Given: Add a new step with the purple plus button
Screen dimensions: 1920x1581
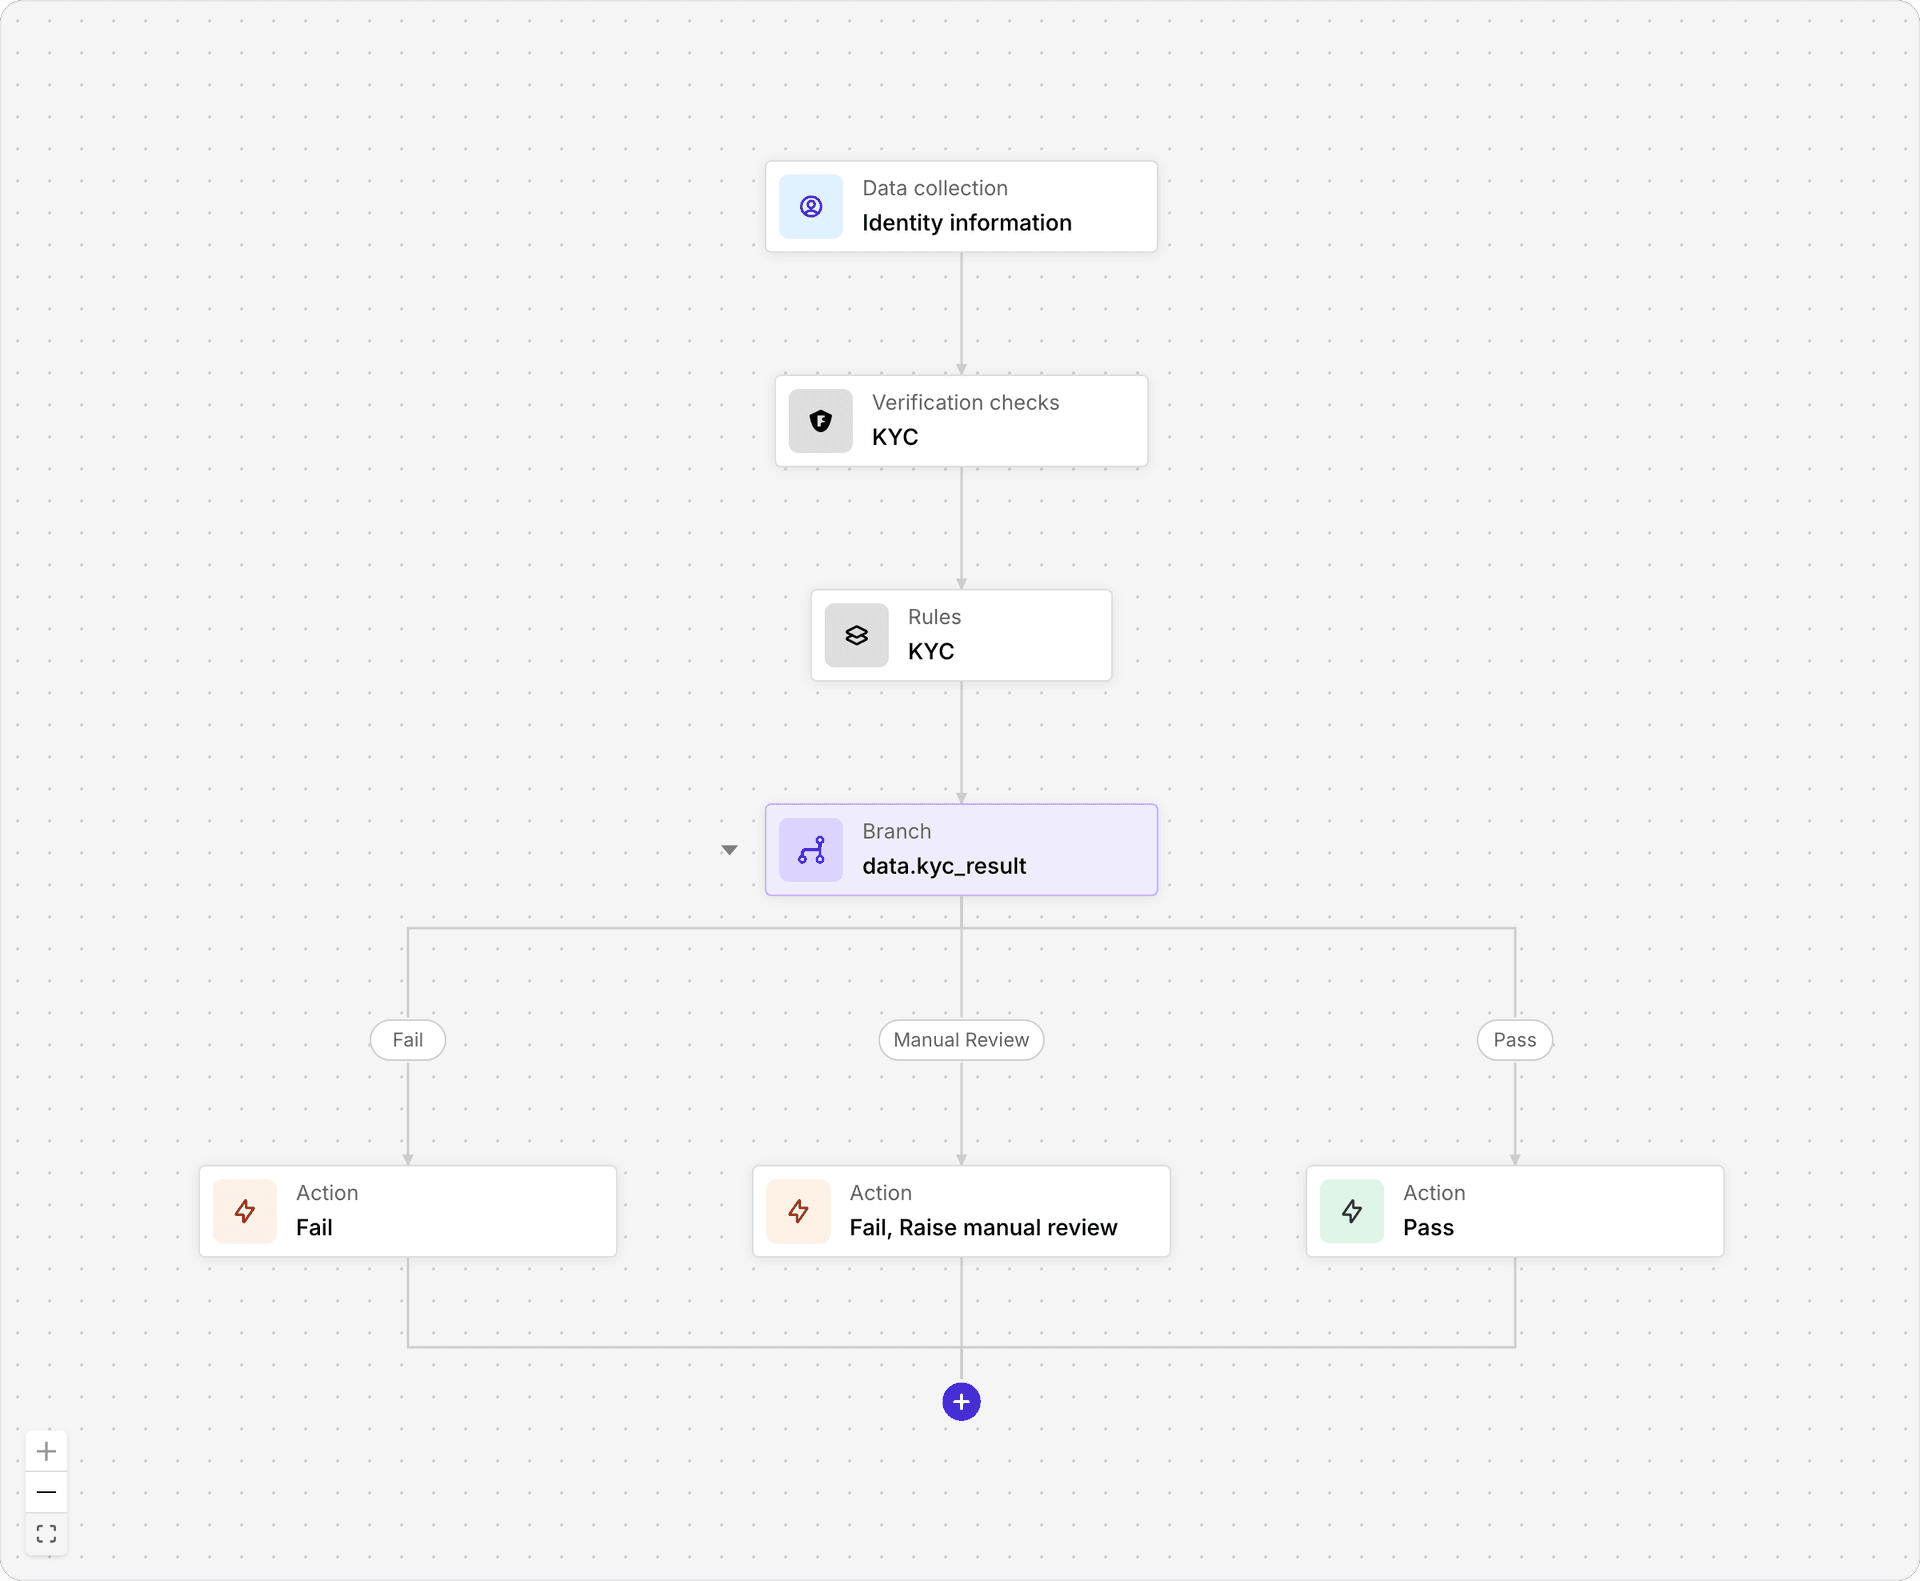Looking at the screenshot, I should [x=961, y=1402].
